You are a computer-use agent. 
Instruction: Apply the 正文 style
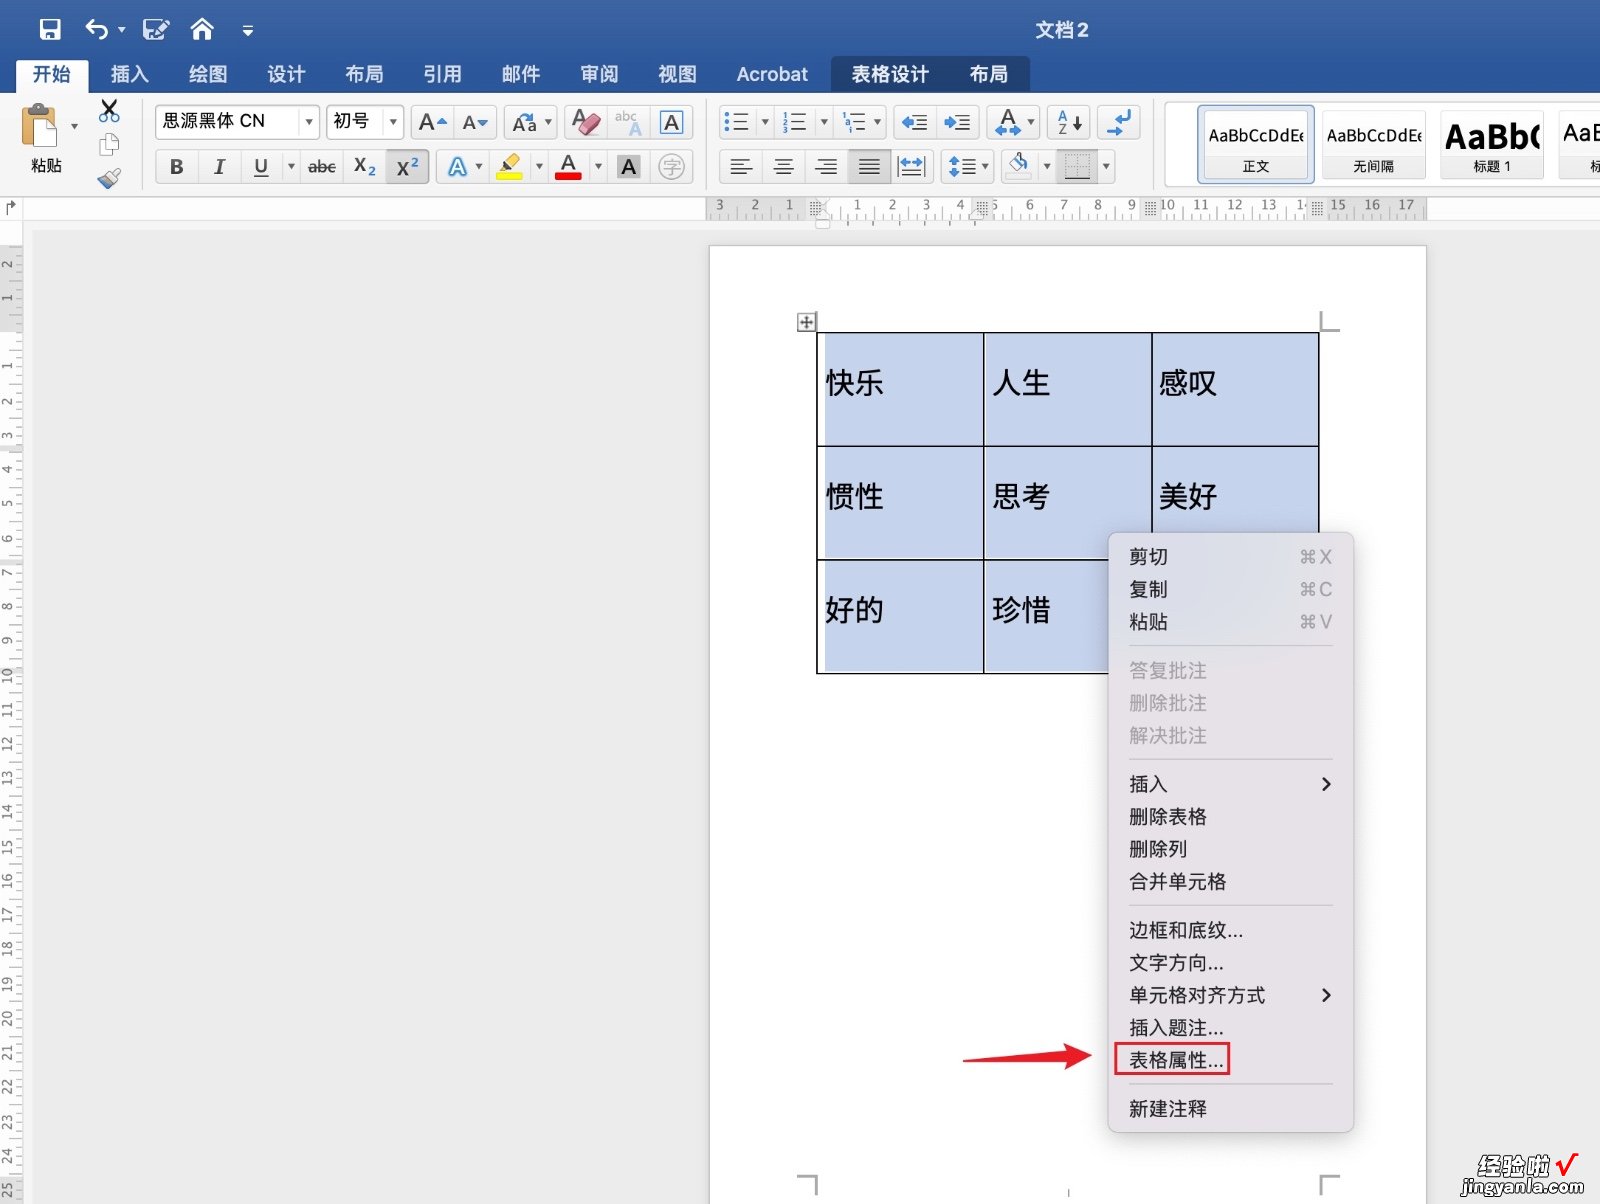coord(1256,145)
